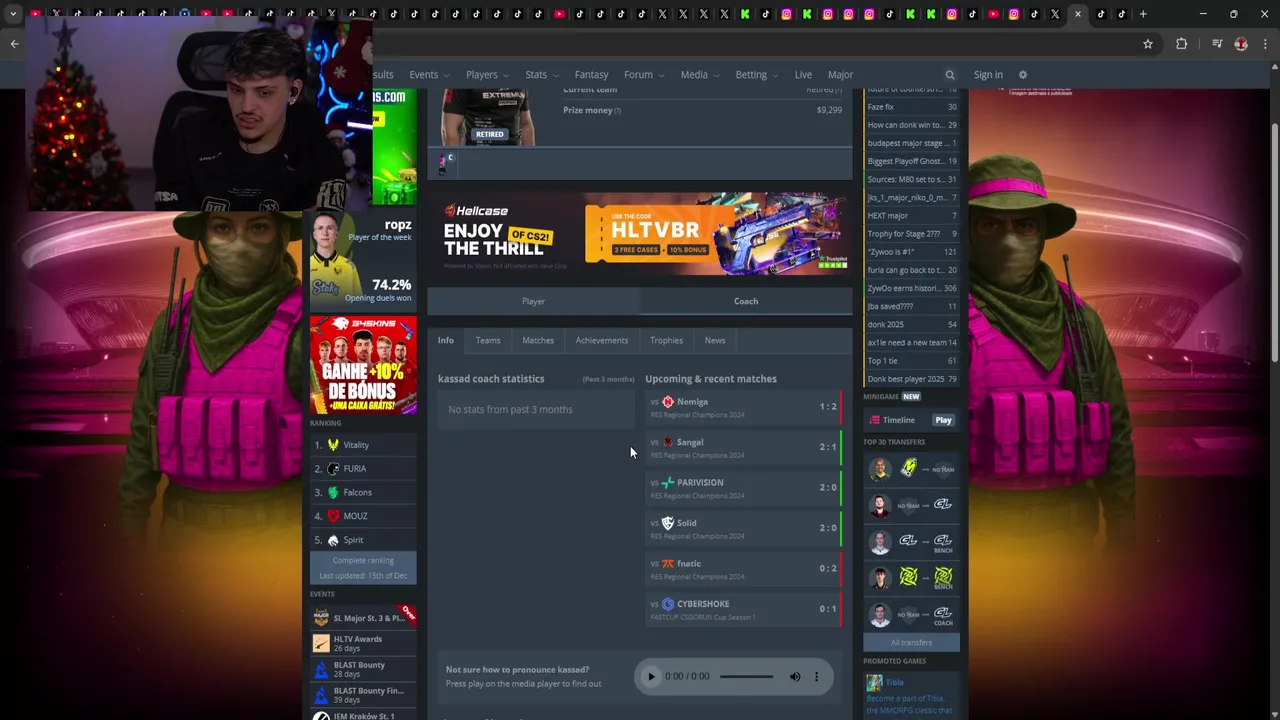Open the new tab plus button
Viewport: 1280px width, 720px height.
(x=1143, y=14)
